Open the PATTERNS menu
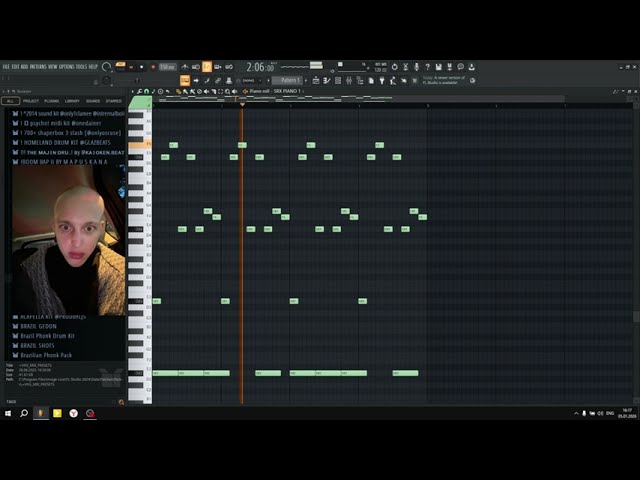Screen dimensions: 640x480 (x=38, y=67)
